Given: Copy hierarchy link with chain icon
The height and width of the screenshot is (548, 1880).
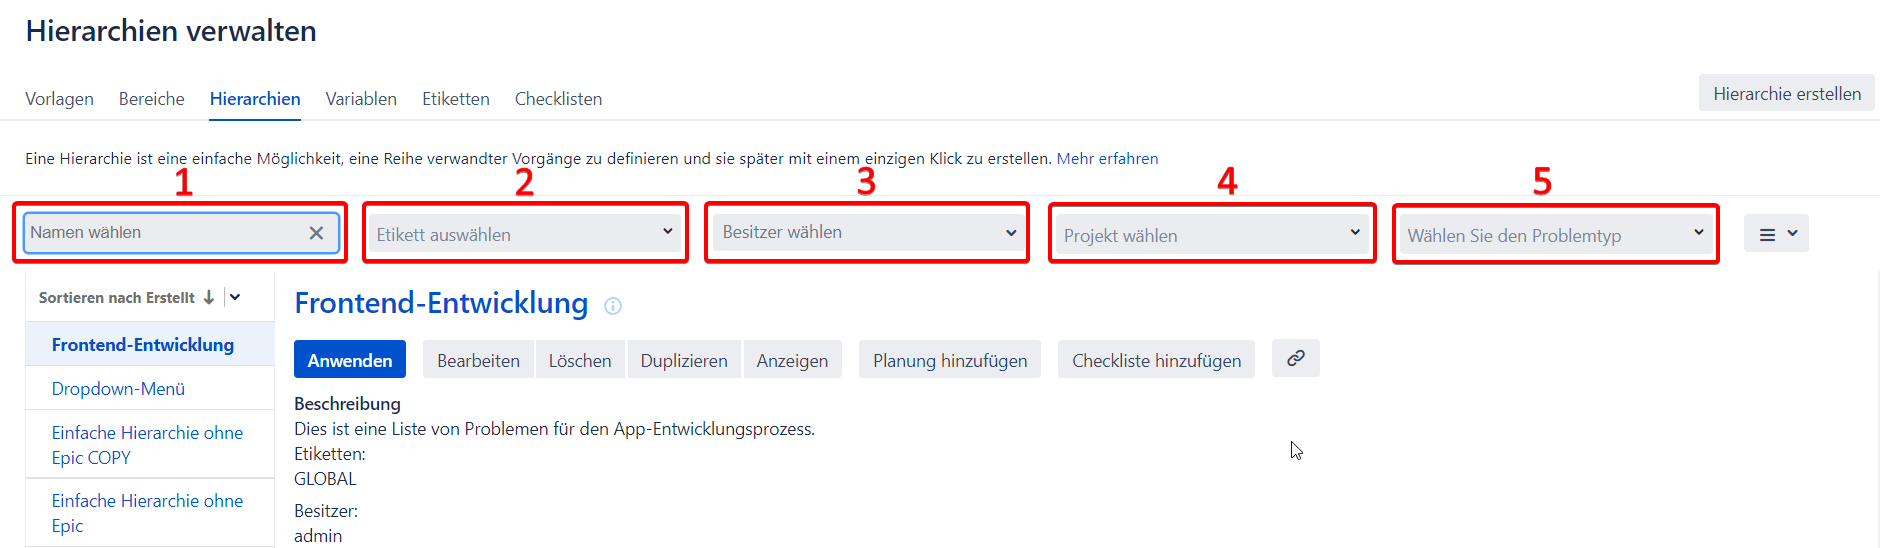Looking at the screenshot, I should pos(1295,358).
